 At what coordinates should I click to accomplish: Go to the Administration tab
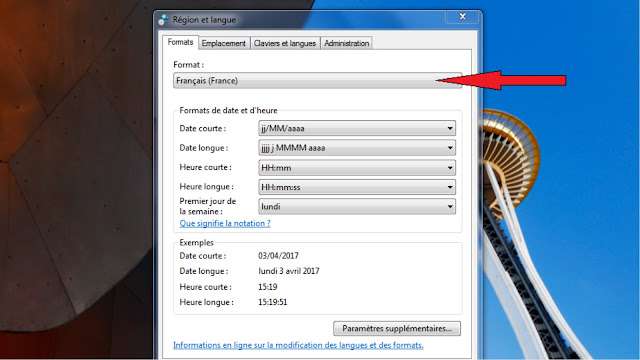347,43
